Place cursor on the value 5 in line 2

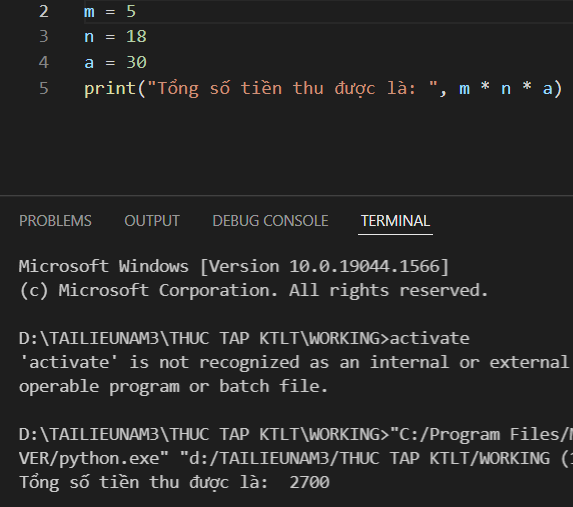pos(131,11)
